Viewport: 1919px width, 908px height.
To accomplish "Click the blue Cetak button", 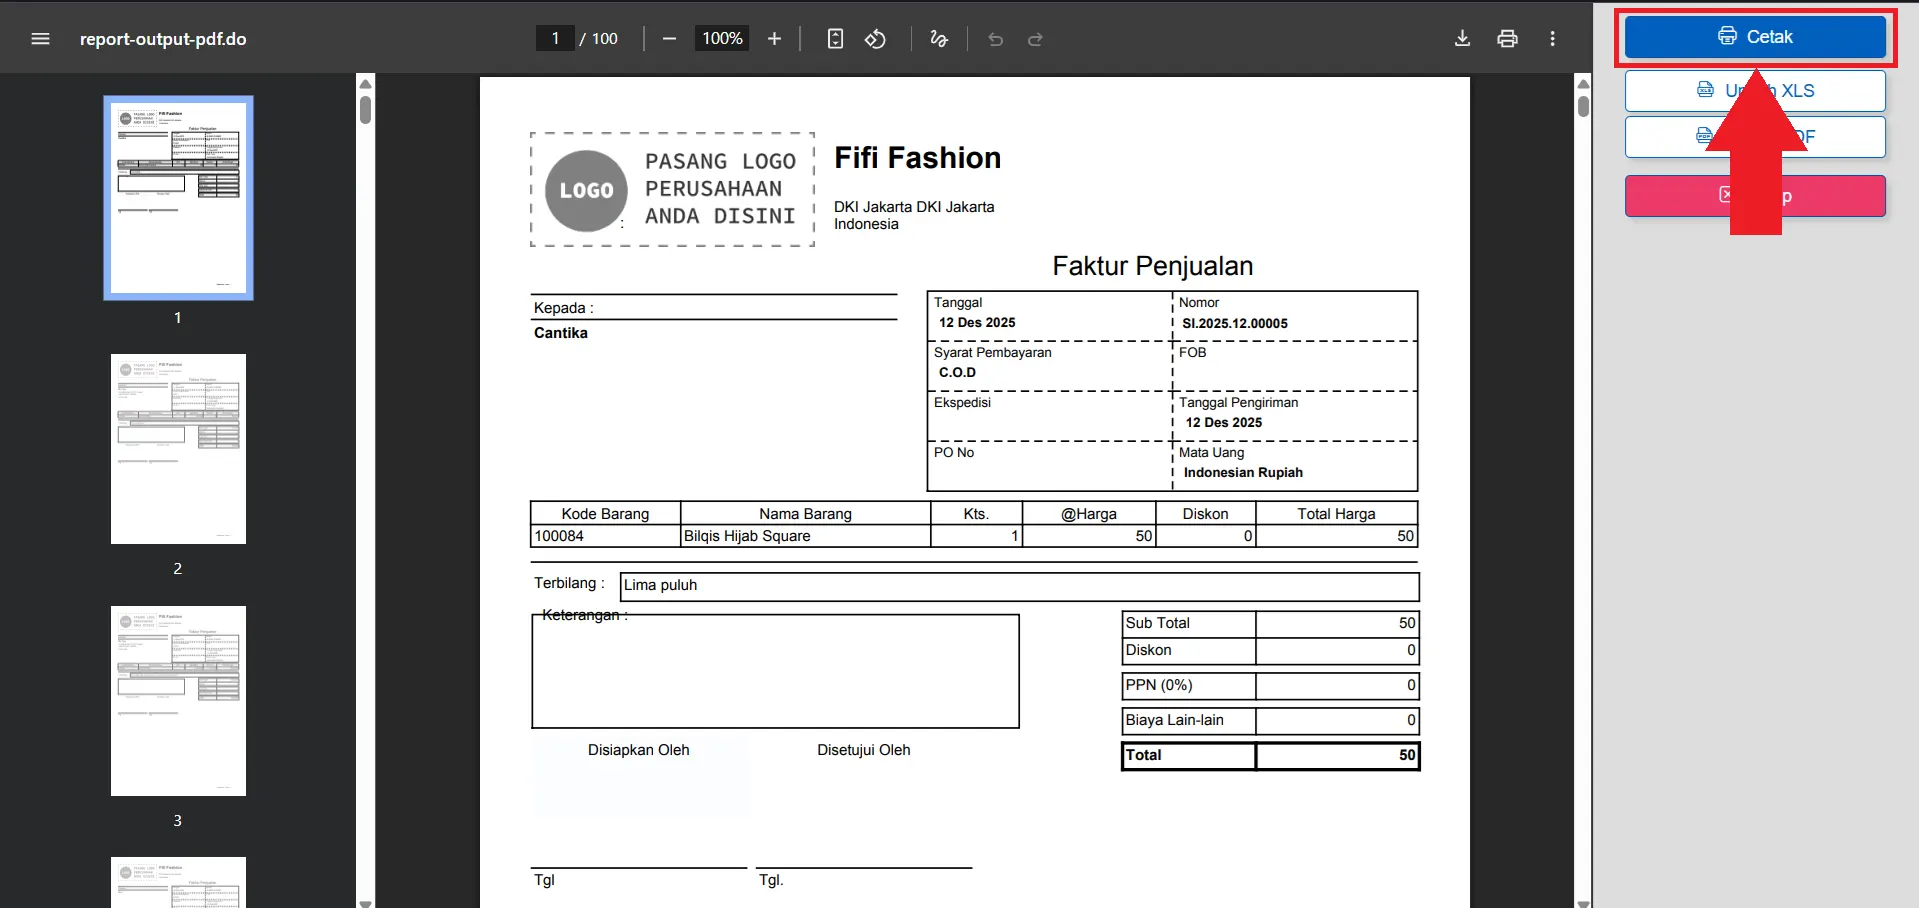I will pyautogui.click(x=1755, y=37).
